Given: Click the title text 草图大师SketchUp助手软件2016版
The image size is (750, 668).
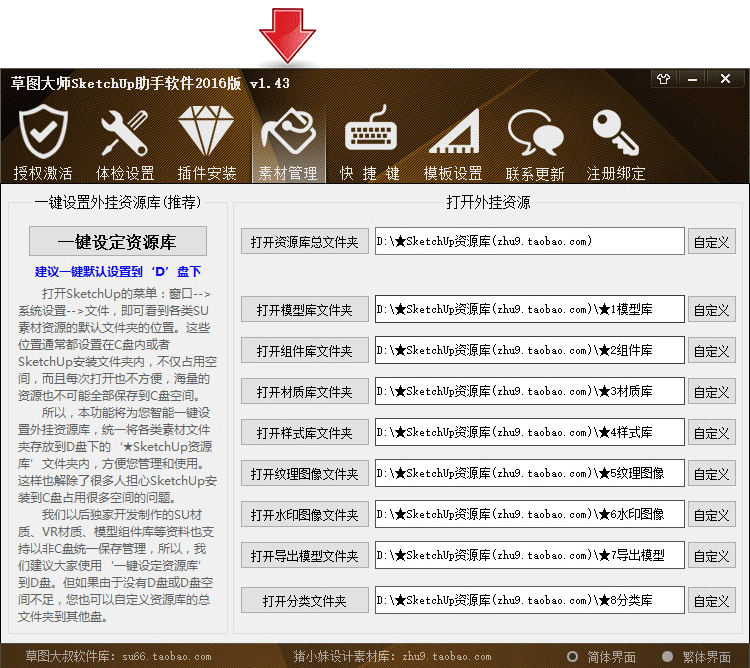Looking at the screenshot, I should click(x=126, y=83).
